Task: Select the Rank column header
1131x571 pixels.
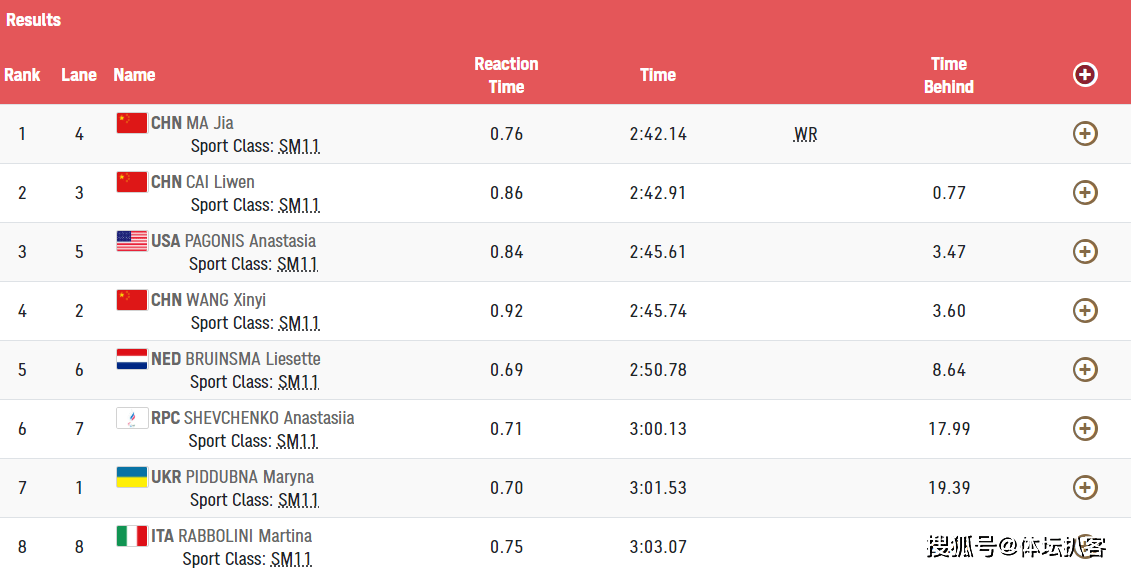Action: pos(22,75)
